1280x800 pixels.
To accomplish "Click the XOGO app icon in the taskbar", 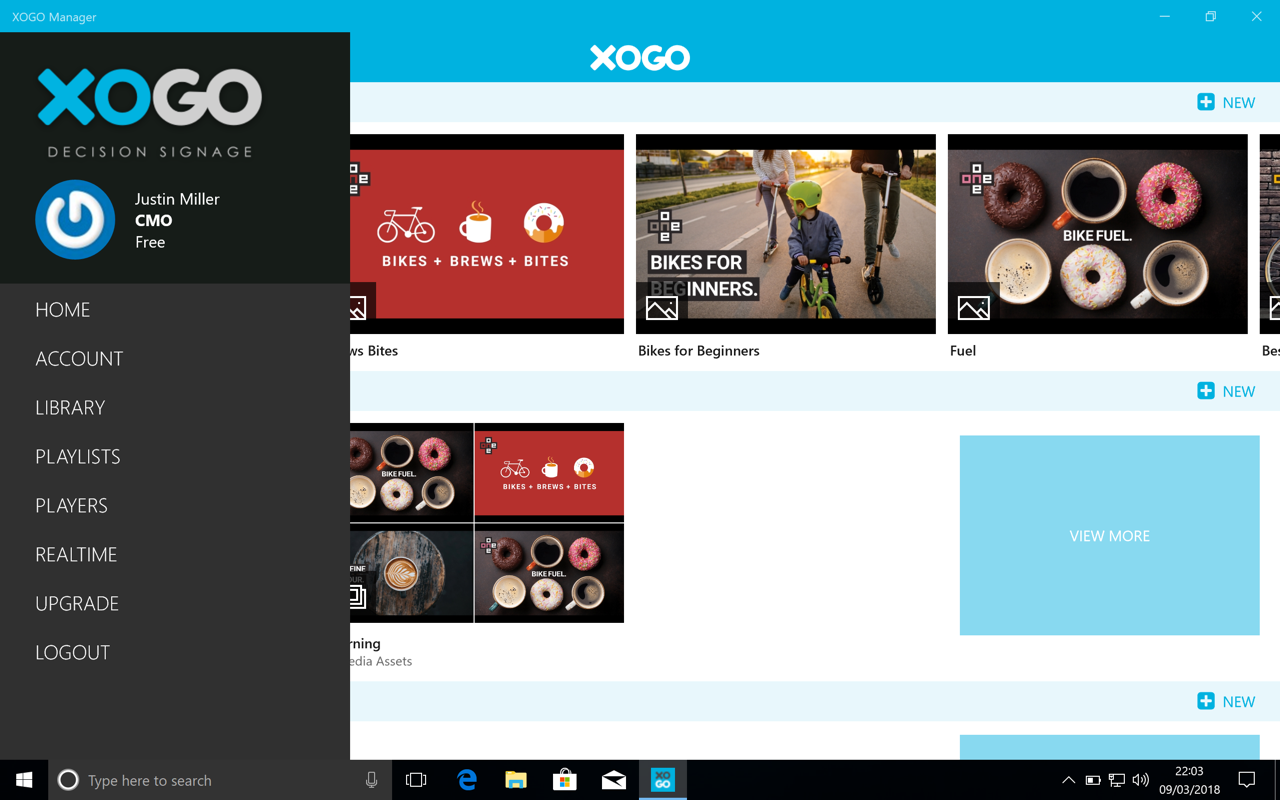I will pyautogui.click(x=662, y=780).
